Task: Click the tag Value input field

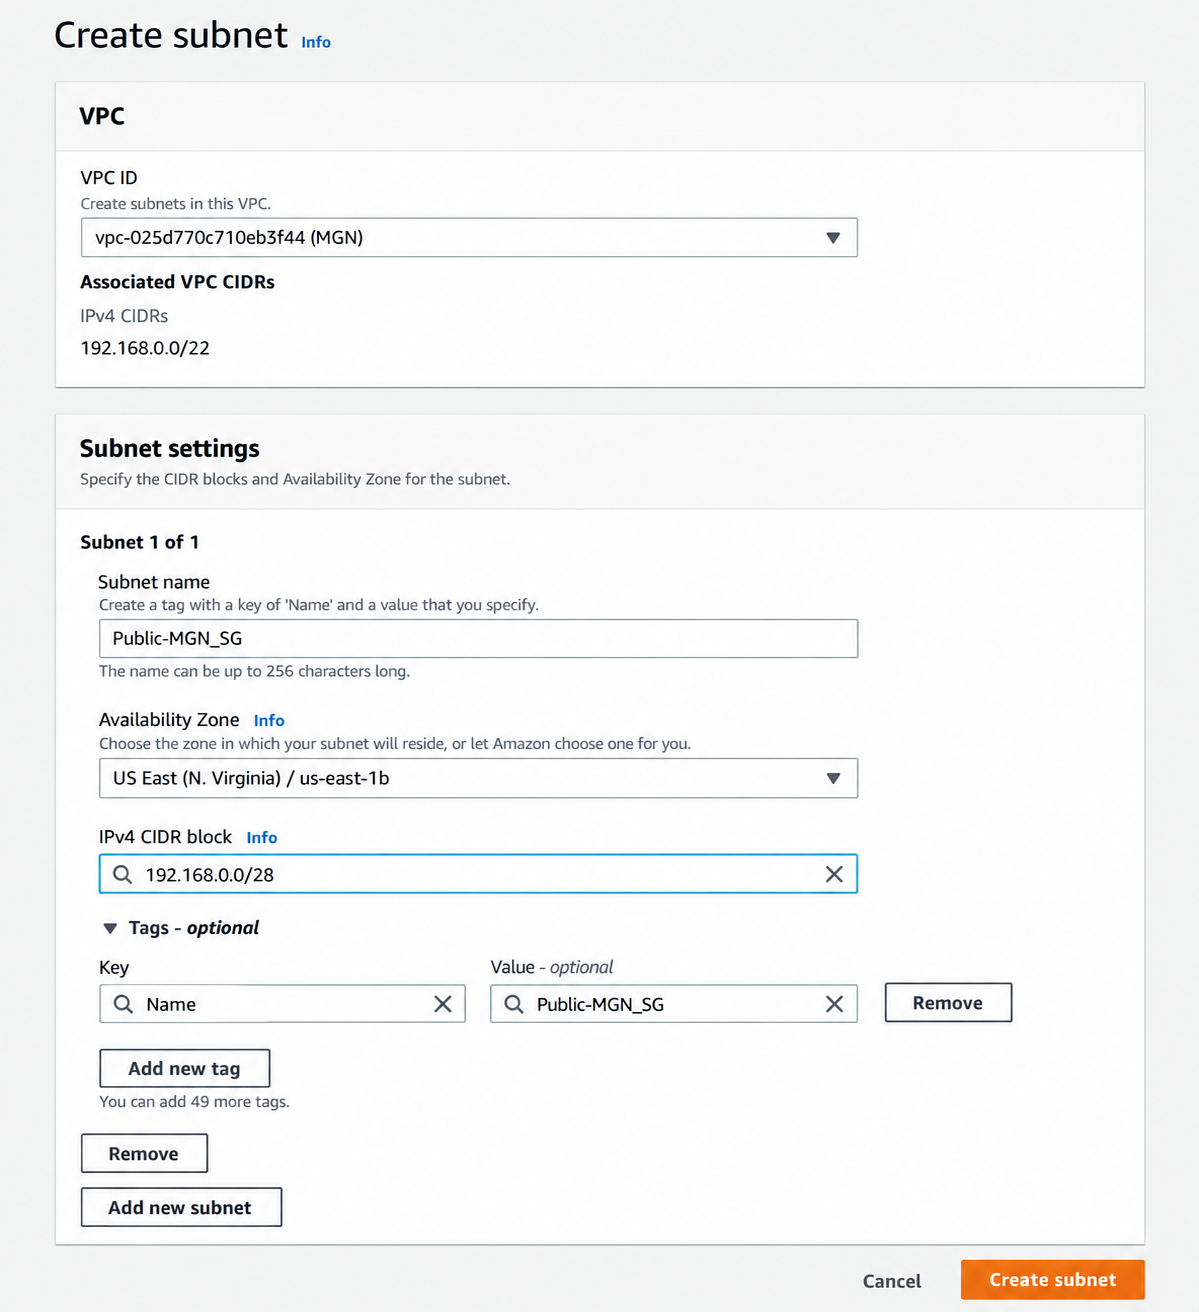Action: coord(673,1004)
